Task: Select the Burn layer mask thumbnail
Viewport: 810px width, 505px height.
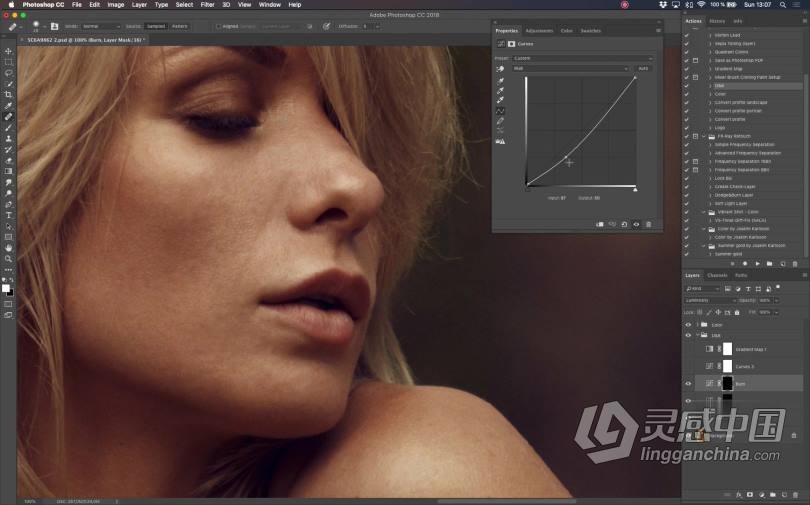Action: (x=727, y=384)
